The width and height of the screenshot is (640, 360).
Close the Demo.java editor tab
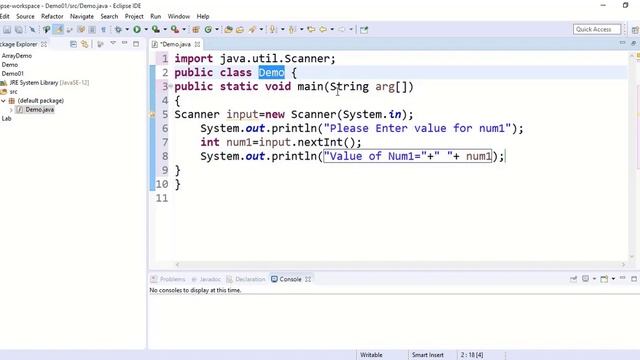[198, 44]
